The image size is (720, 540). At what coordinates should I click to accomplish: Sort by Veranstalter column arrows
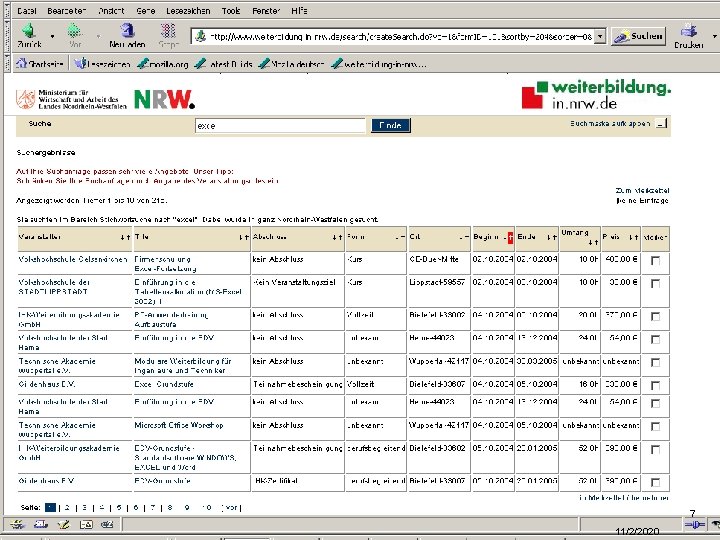point(125,237)
